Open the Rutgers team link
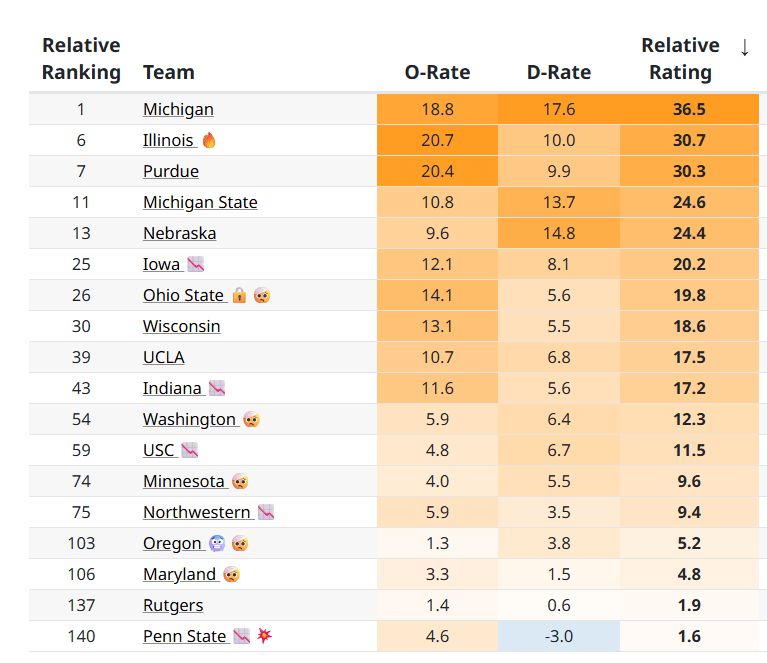Screen dimensions: 767x663 [x=173, y=605]
